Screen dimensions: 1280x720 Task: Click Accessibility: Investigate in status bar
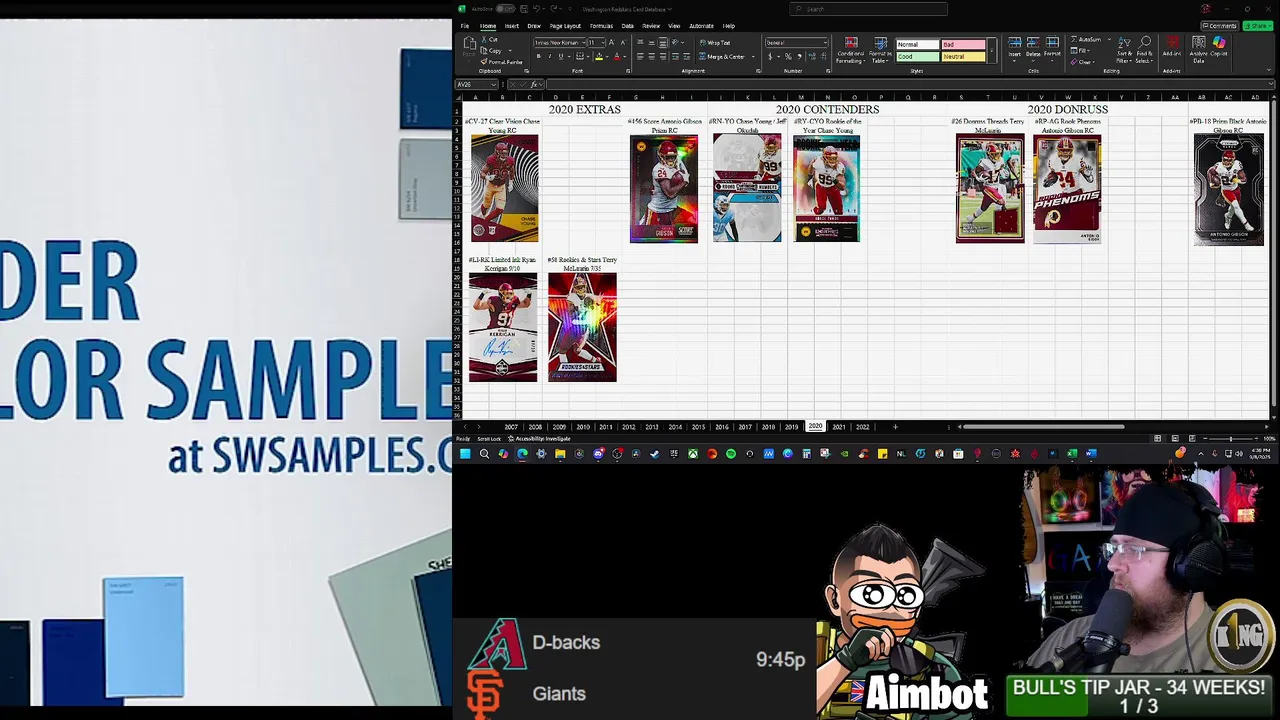click(x=540, y=438)
